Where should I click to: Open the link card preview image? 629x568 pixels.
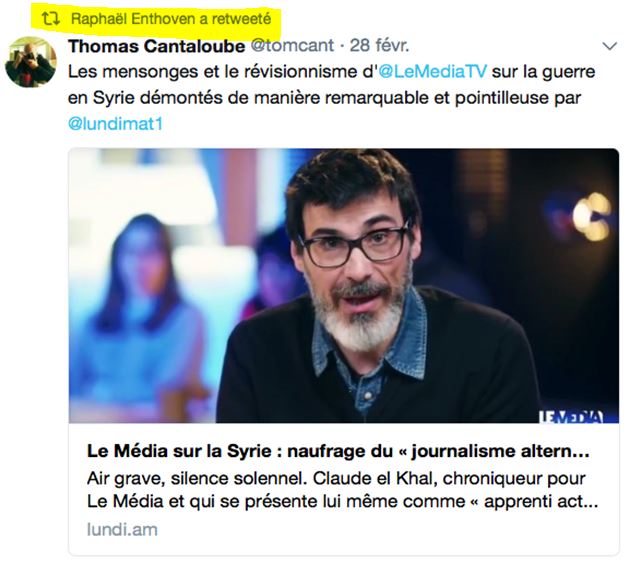click(344, 286)
